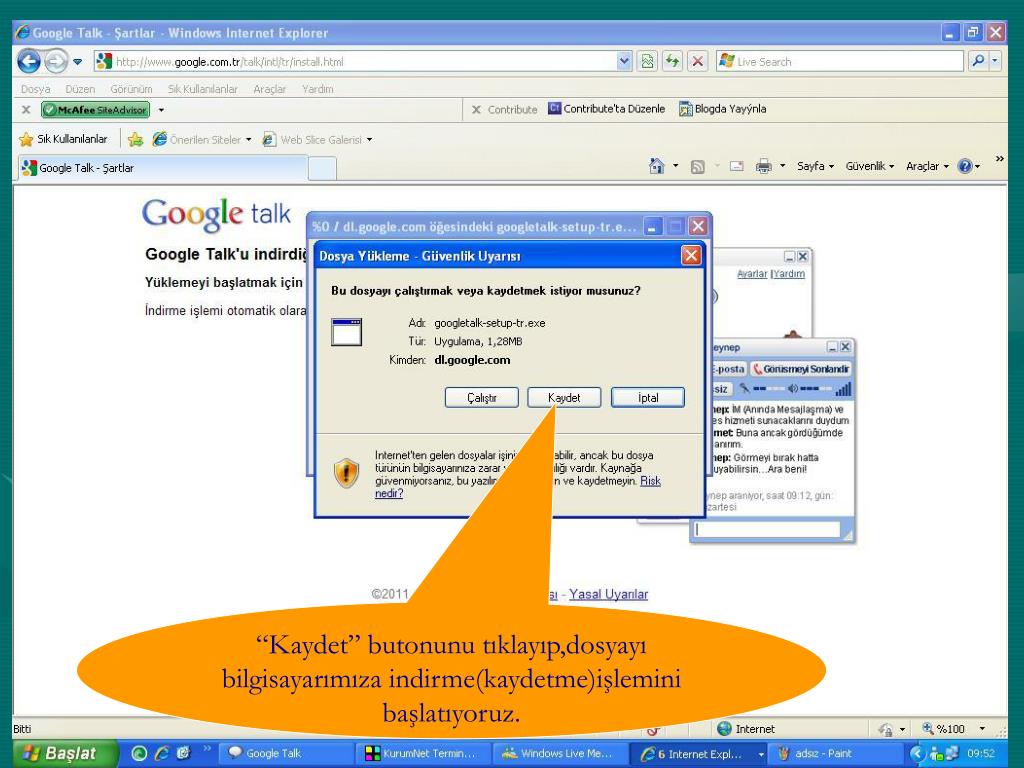The width and height of the screenshot is (1024, 768).
Task: Click in the Live Search box
Action: pos(839,62)
